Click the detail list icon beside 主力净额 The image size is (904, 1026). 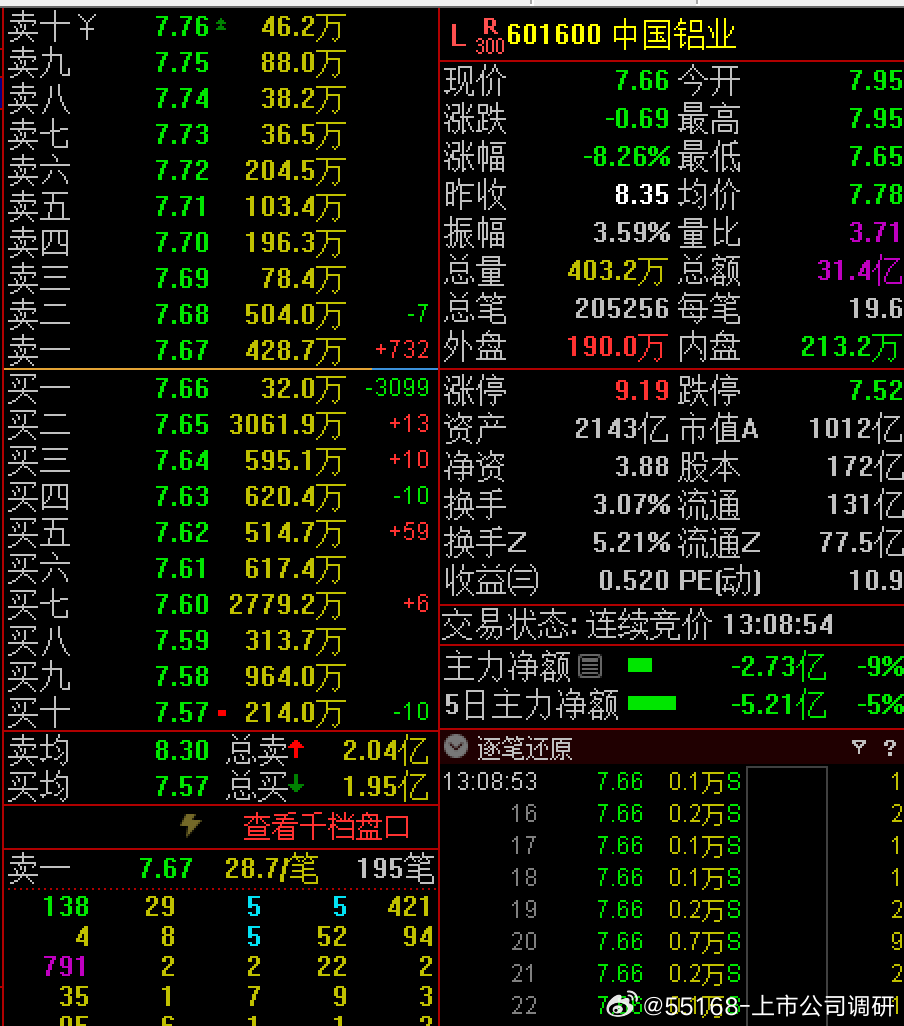590,666
